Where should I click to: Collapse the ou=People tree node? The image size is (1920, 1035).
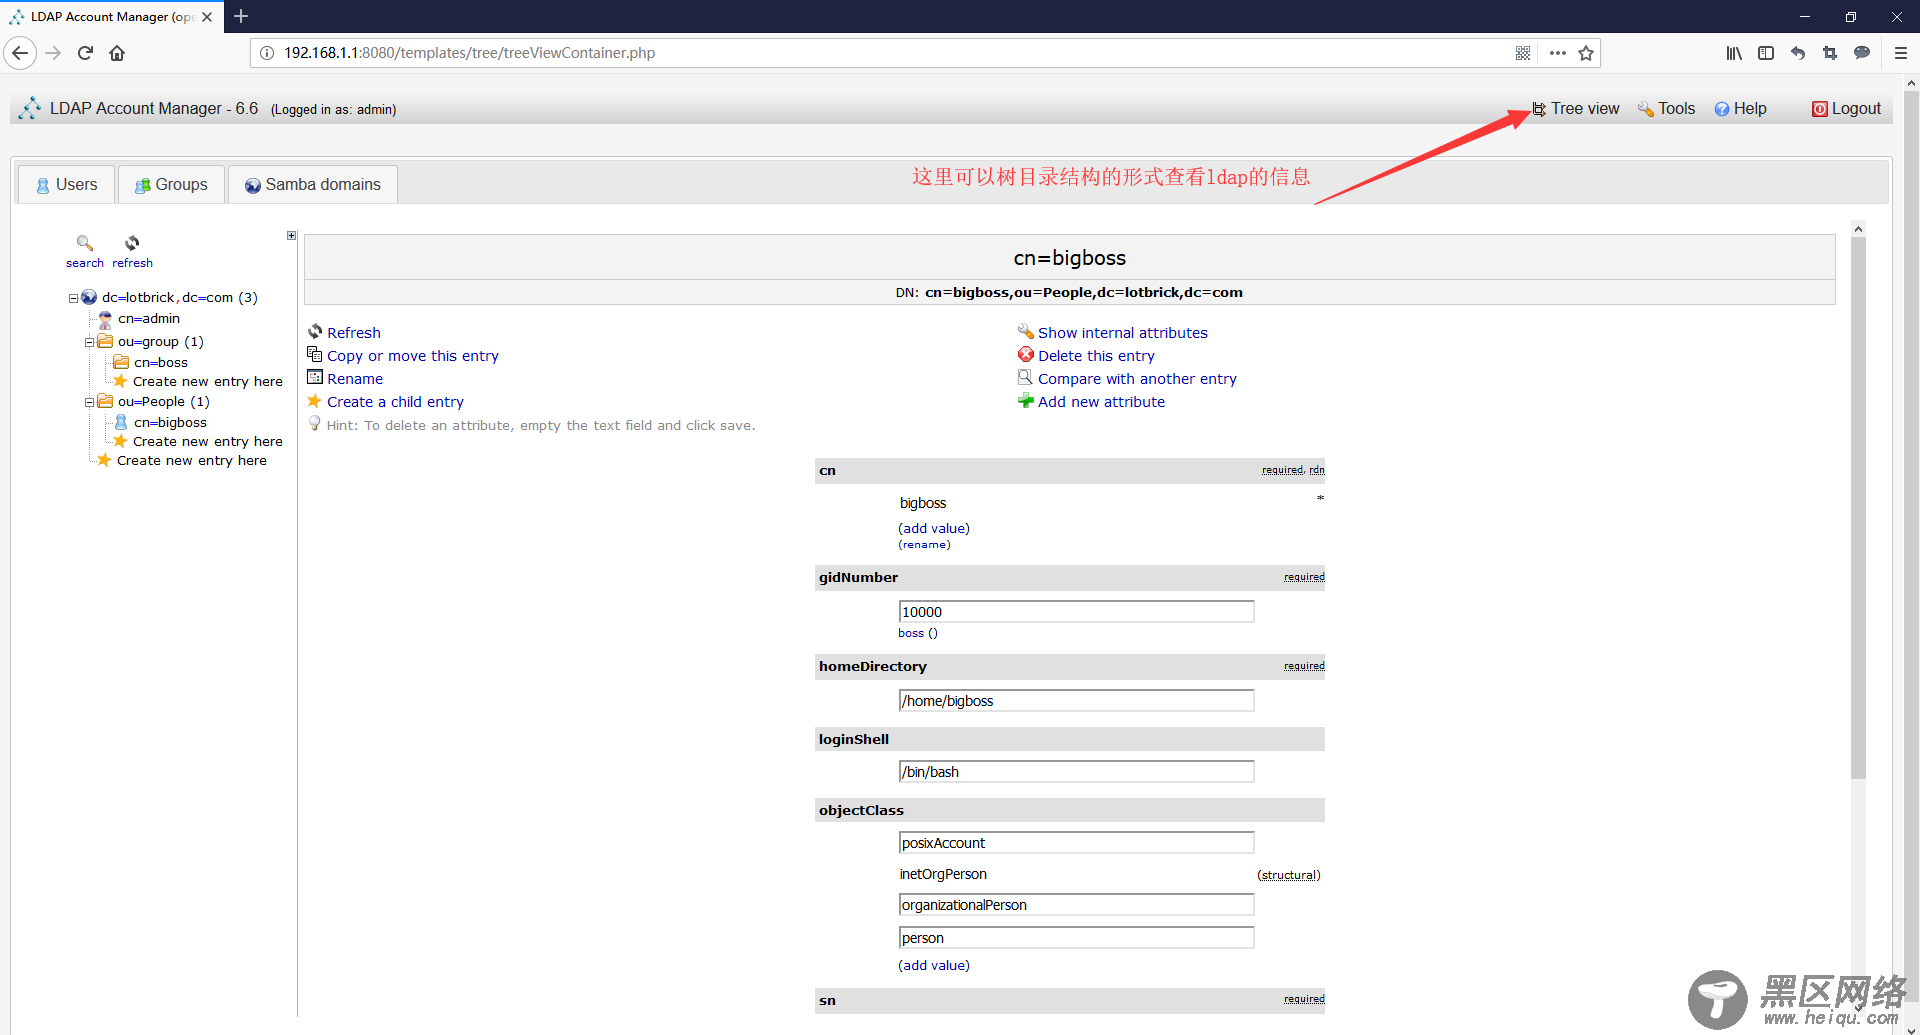click(89, 402)
